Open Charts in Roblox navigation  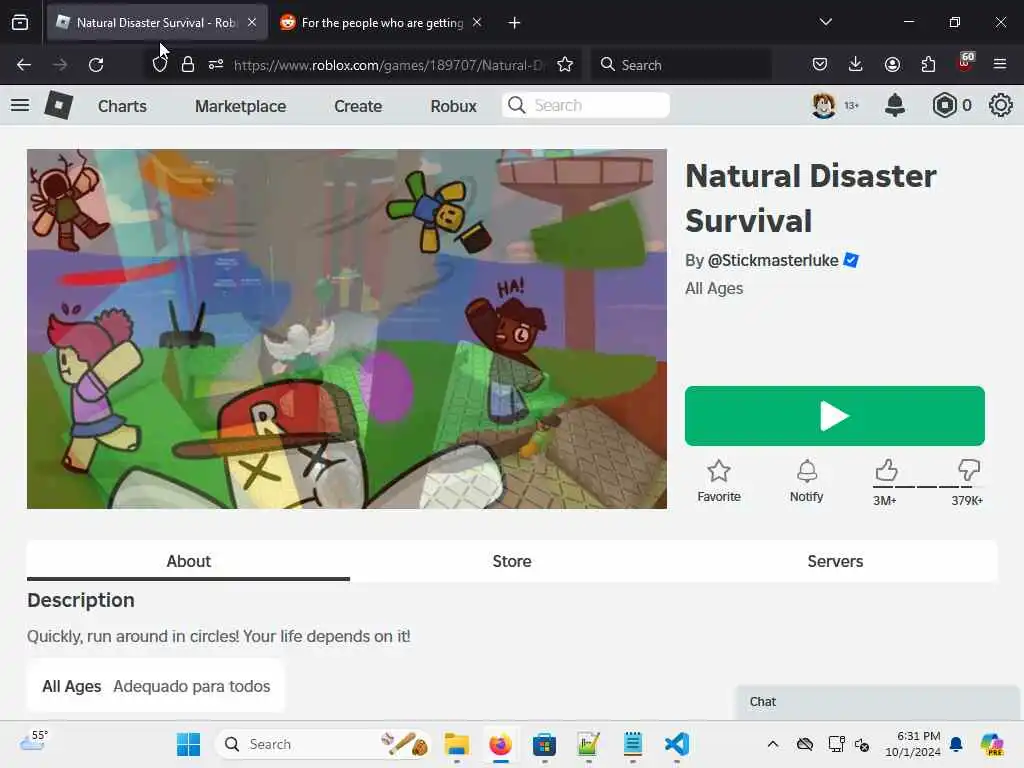click(x=122, y=106)
